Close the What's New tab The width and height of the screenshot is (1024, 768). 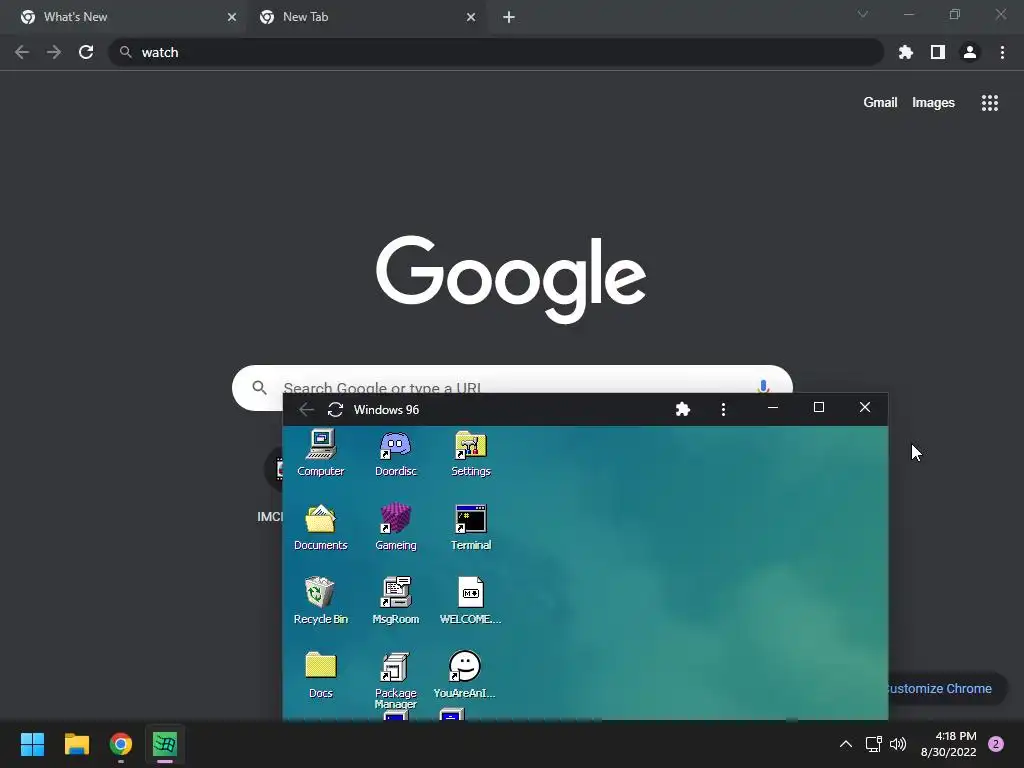click(x=232, y=17)
